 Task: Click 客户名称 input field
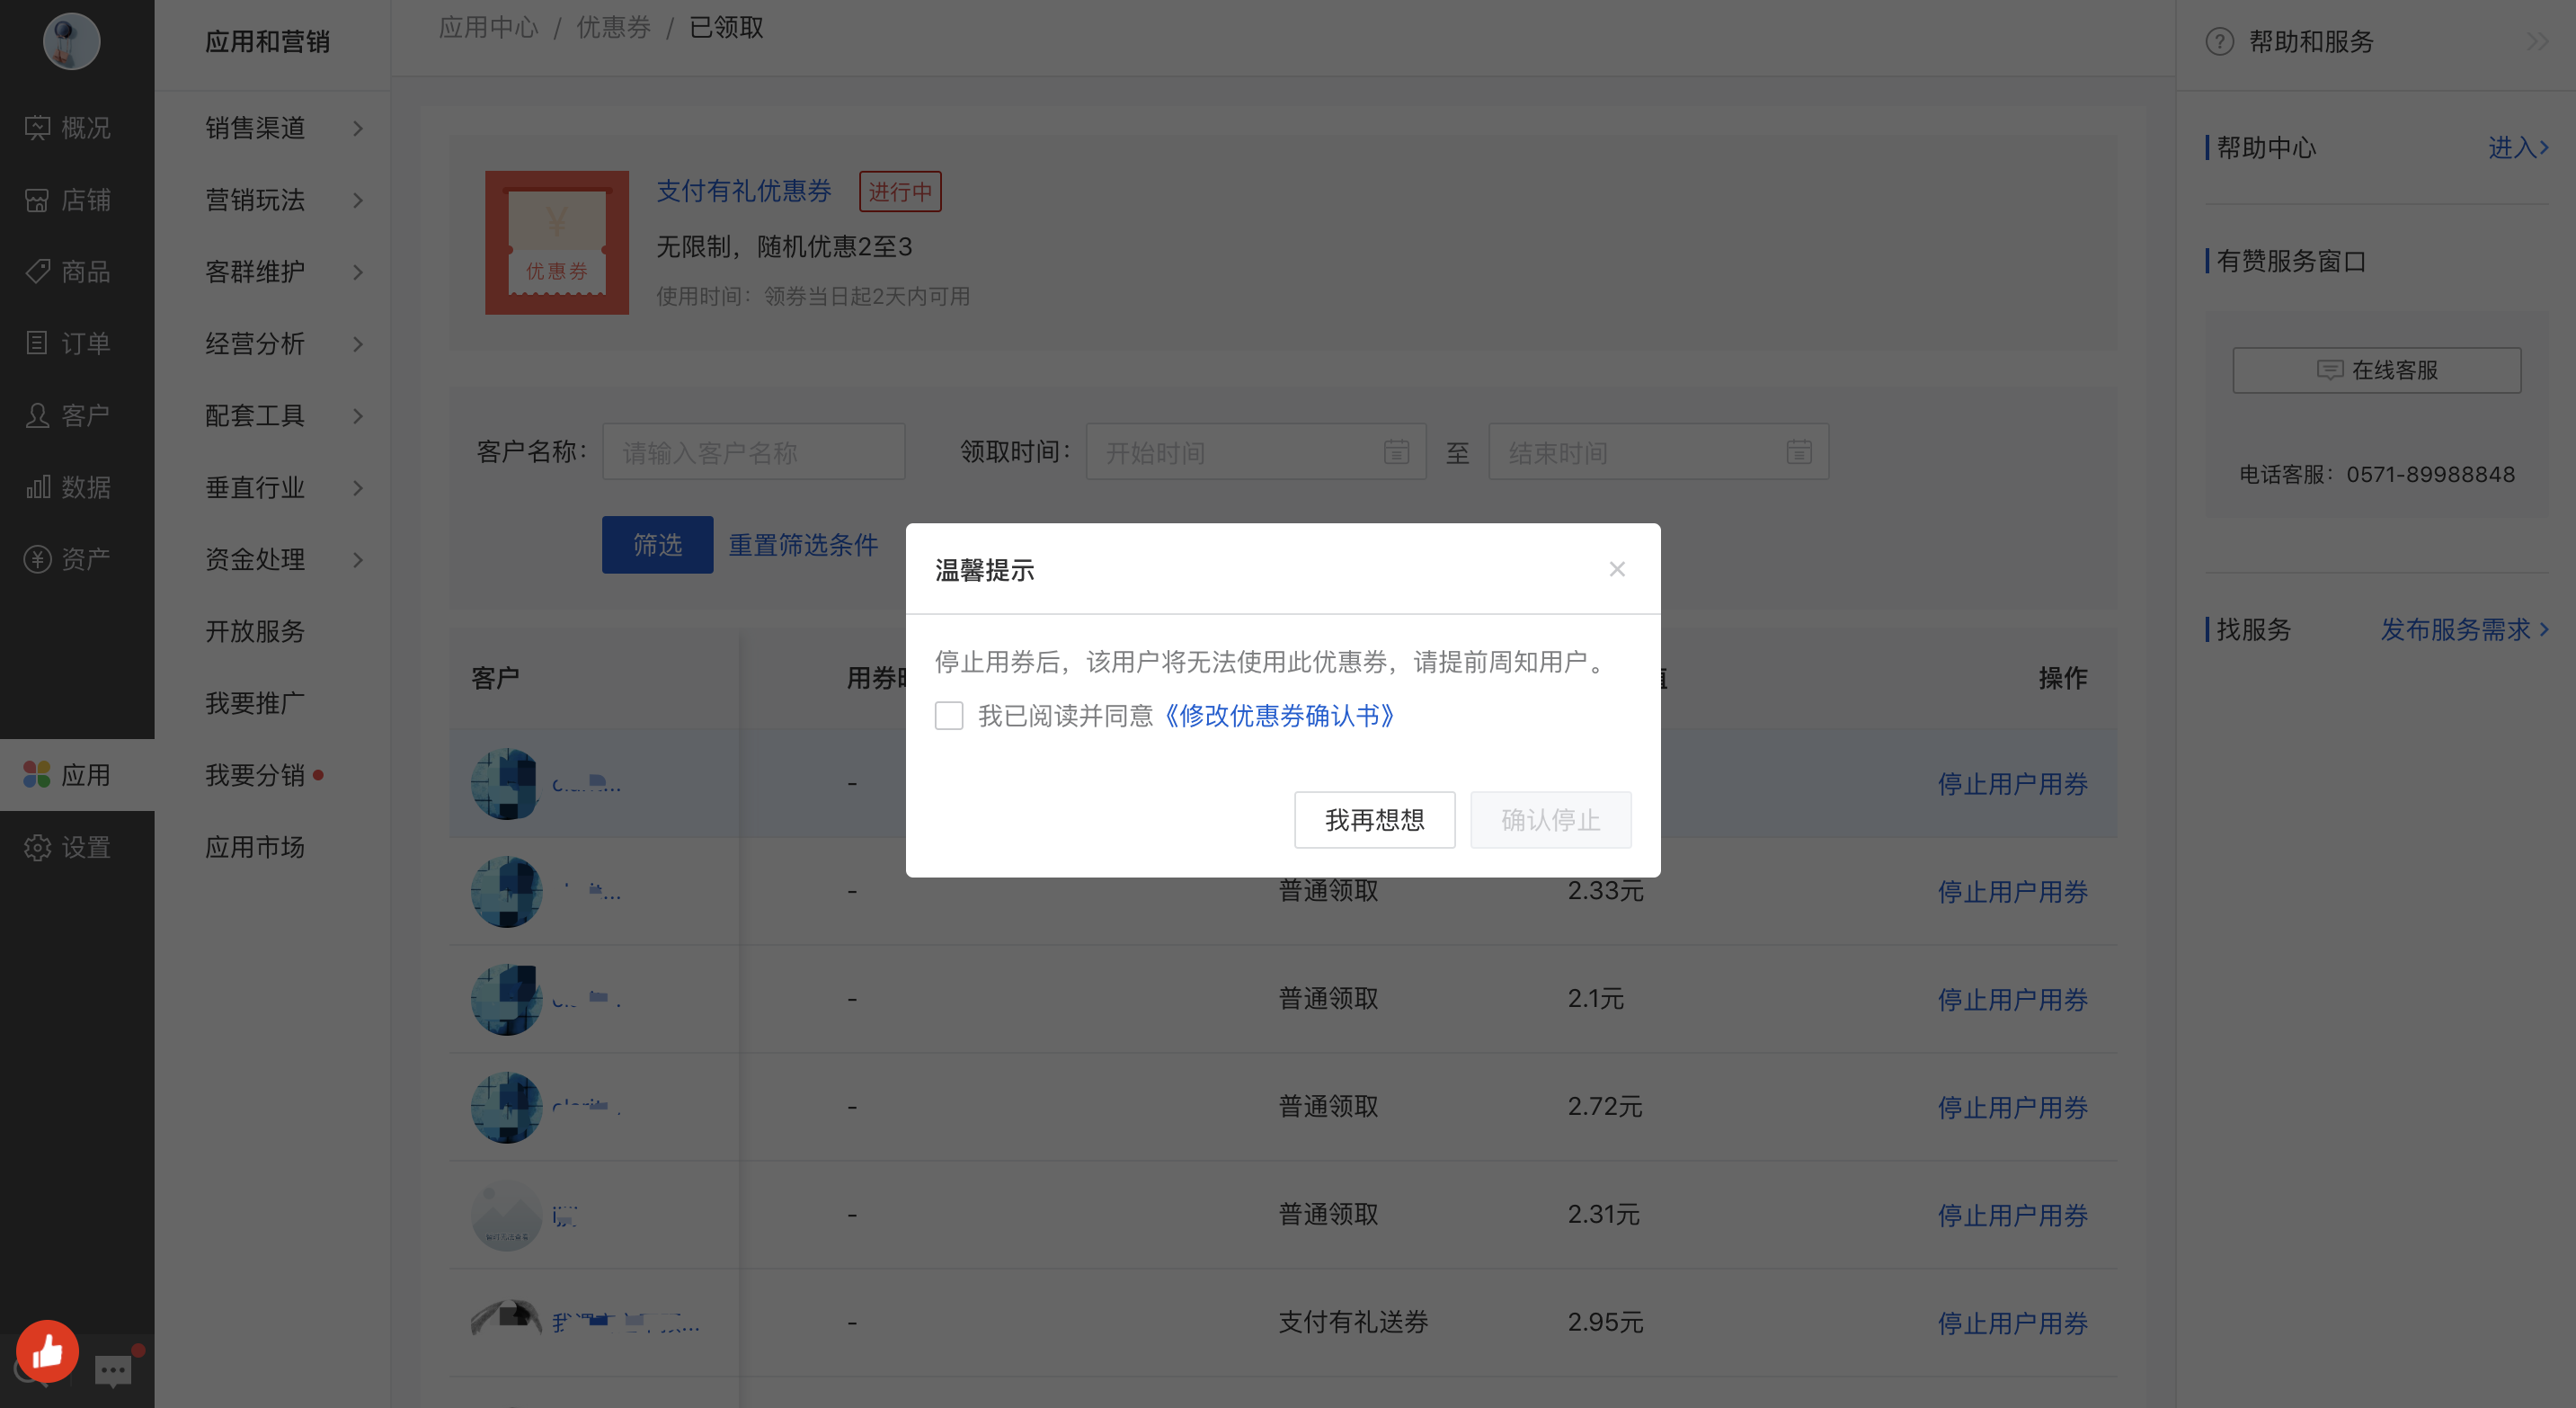click(x=753, y=452)
